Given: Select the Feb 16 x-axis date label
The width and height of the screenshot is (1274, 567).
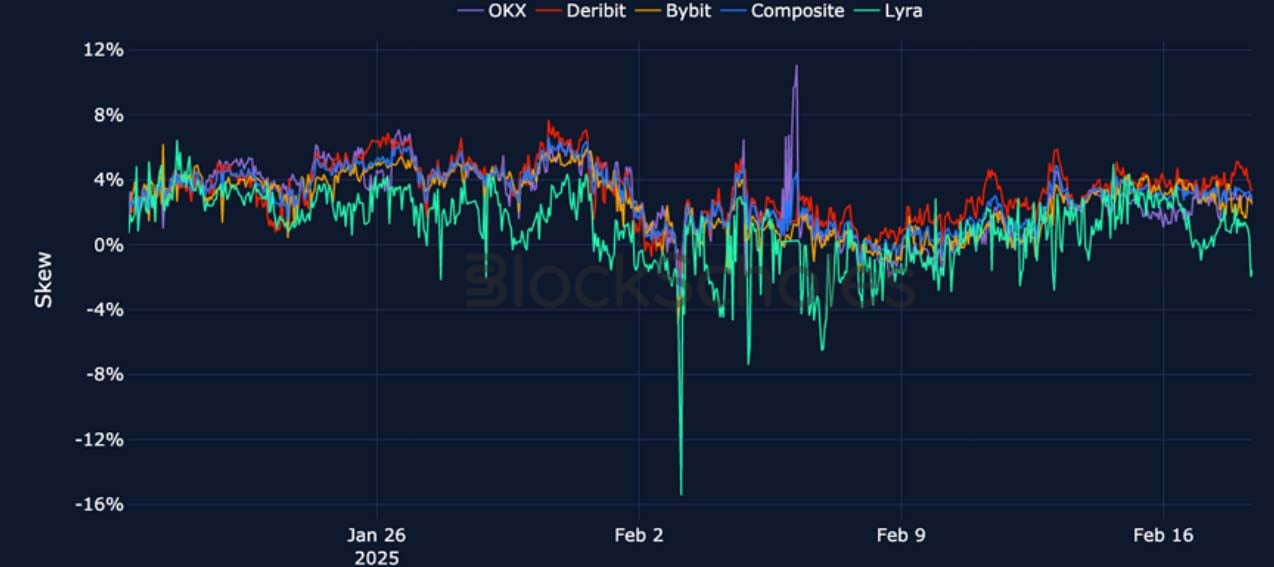Looking at the screenshot, I should (1163, 535).
